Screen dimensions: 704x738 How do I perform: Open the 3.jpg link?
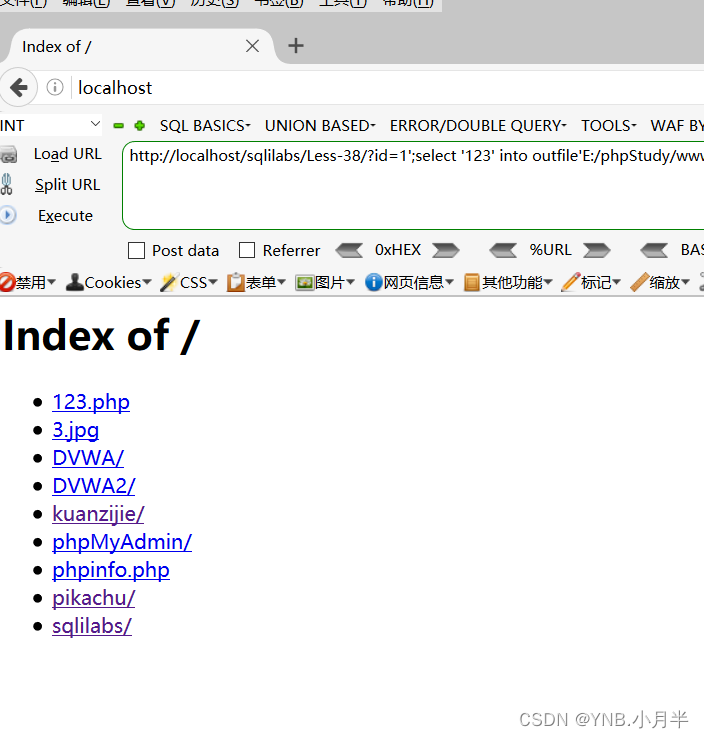click(x=76, y=430)
